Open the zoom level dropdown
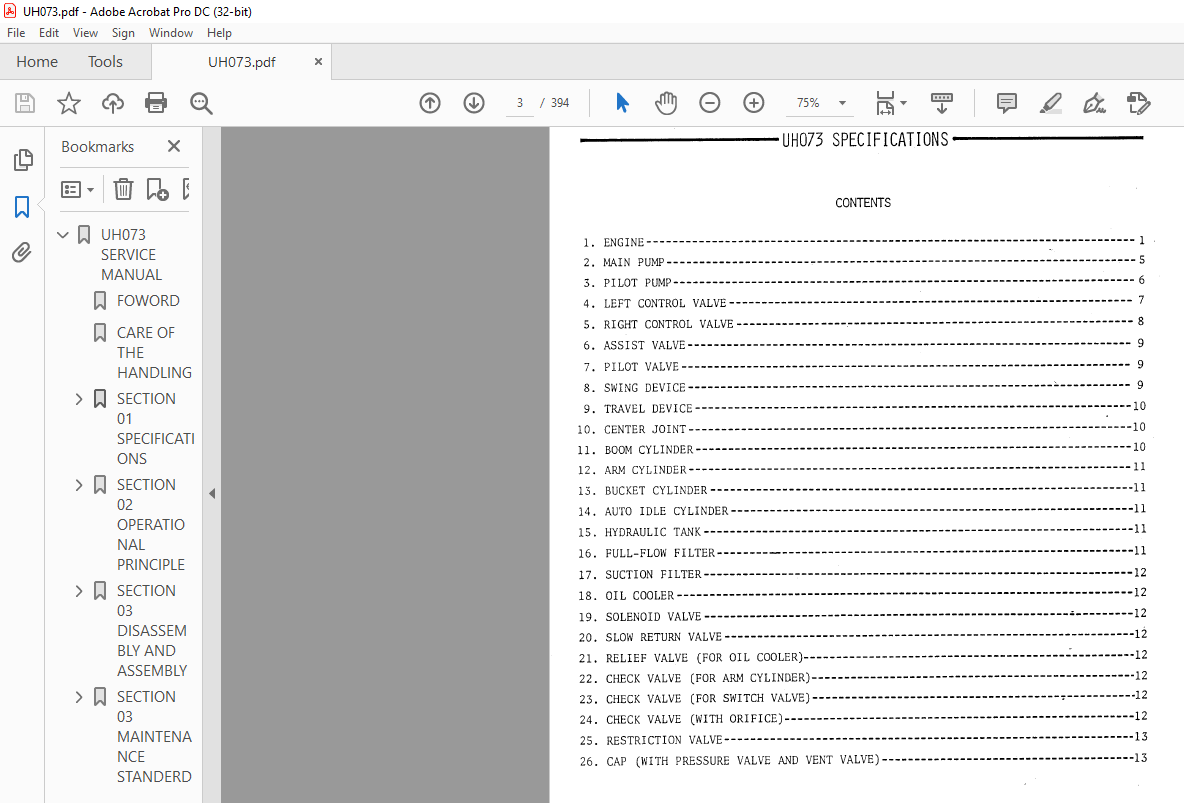Viewport: 1184px width, 803px height. pos(842,103)
